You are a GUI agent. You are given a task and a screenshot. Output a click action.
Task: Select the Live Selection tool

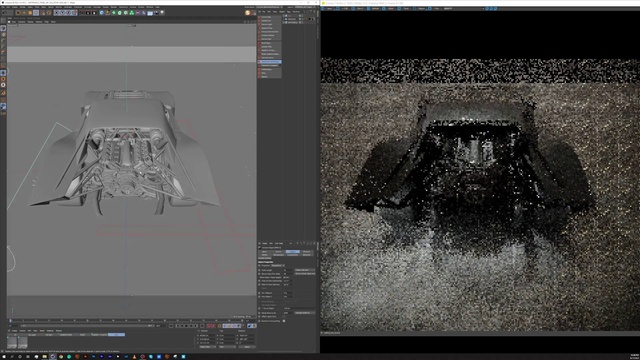tap(18, 13)
